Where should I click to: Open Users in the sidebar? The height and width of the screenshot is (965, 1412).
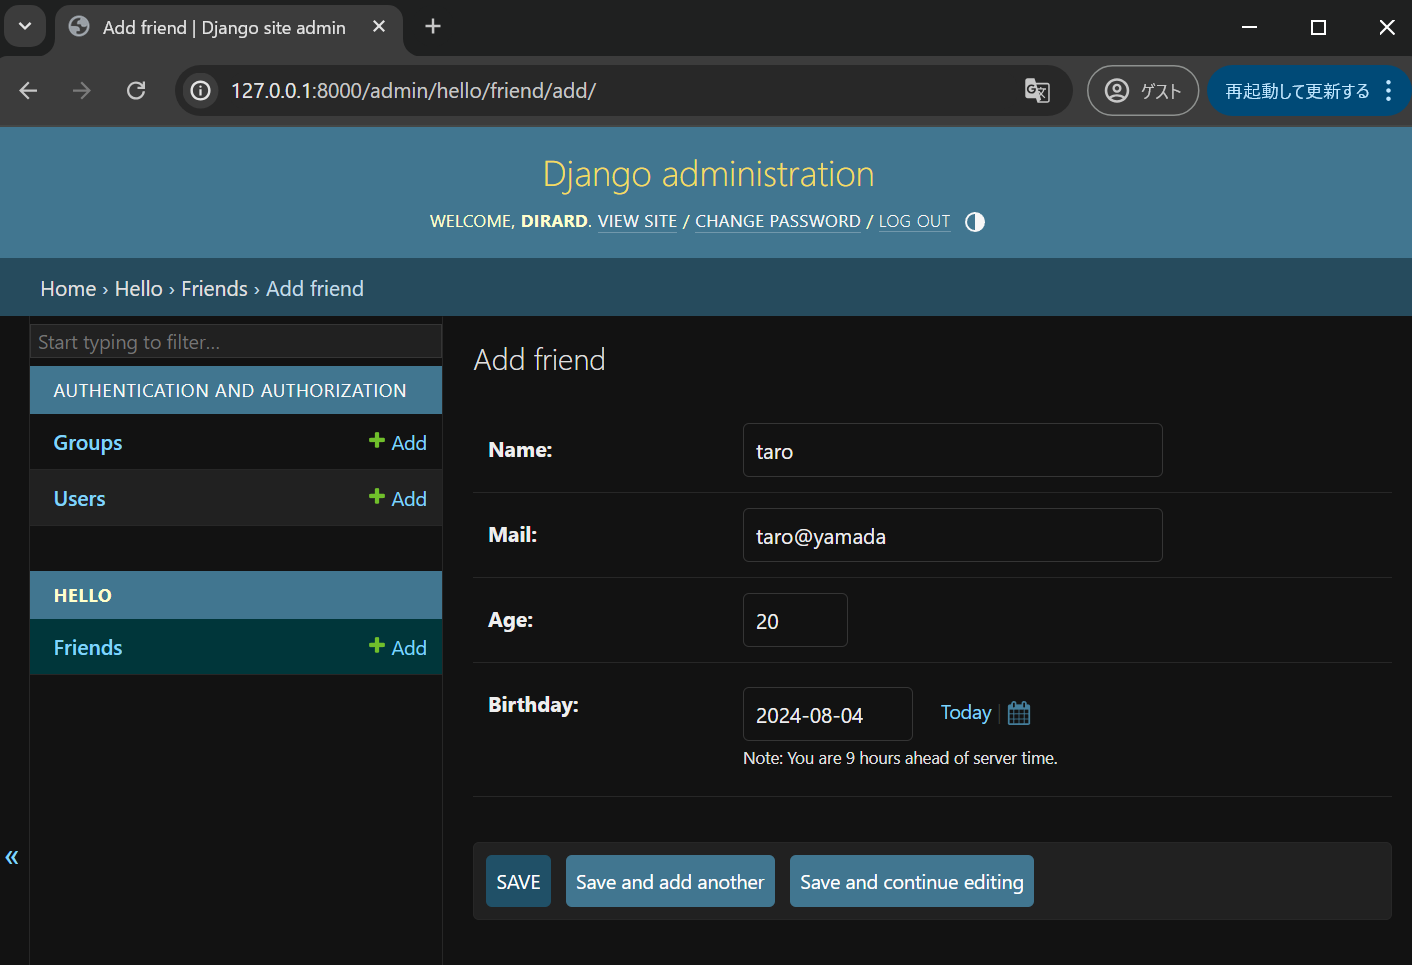click(80, 499)
